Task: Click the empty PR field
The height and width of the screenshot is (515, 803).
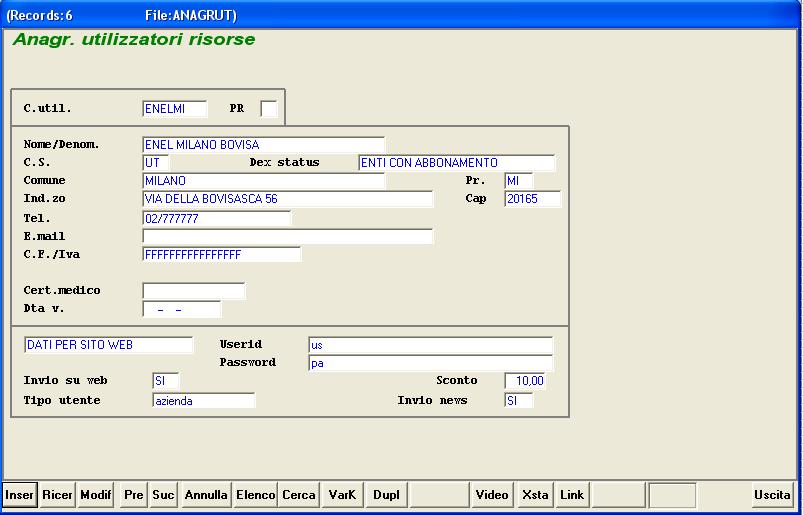Action: pyautogui.click(x=268, y=109)
